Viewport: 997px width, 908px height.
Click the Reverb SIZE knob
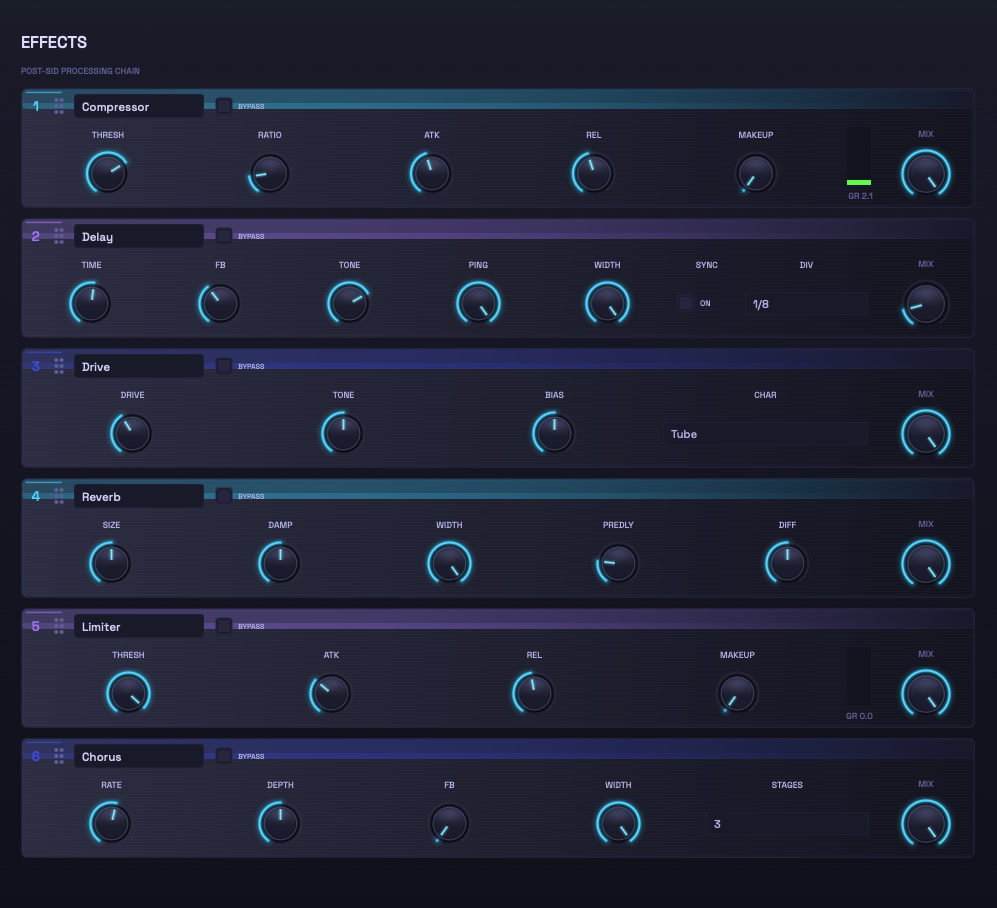coord(111,563)
